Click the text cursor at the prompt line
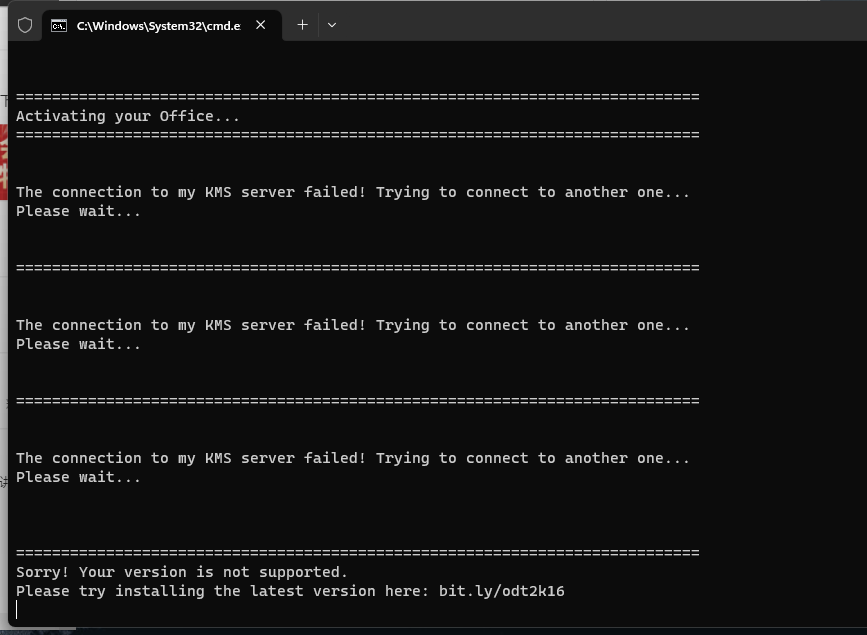 [x=17, y=610]
